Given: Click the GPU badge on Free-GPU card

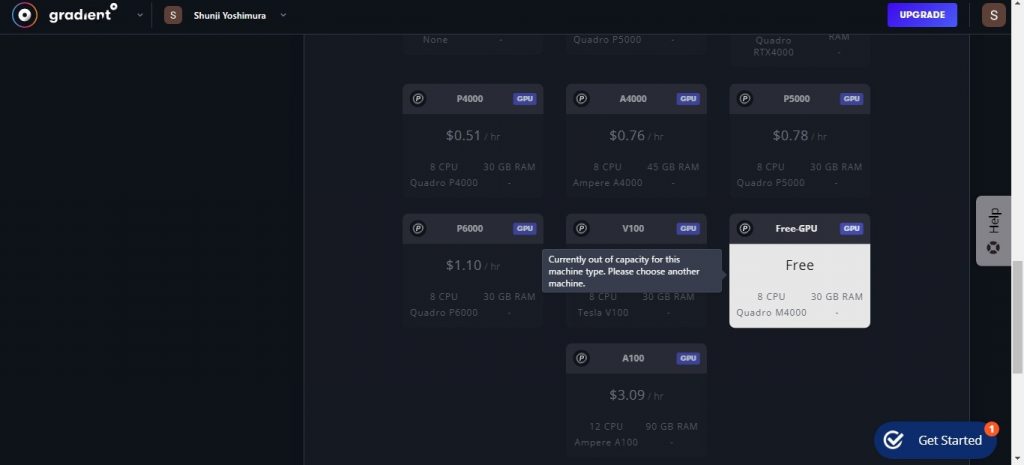Looking at the screenshot, I should click(x=851, y=229).
